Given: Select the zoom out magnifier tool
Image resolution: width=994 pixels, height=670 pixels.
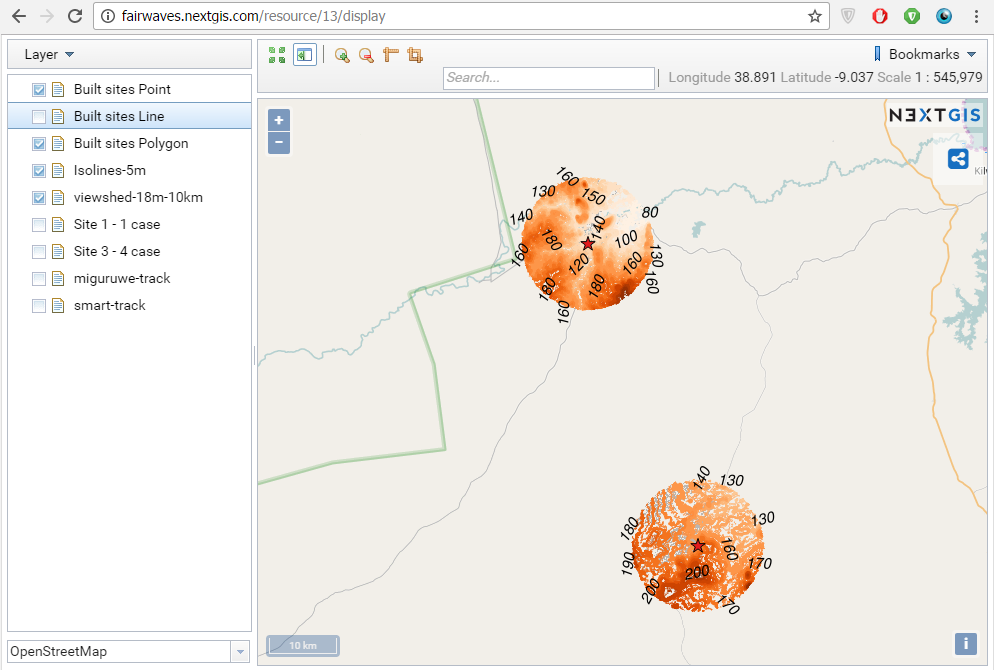Looking at the screenshot, I should 366,56.
